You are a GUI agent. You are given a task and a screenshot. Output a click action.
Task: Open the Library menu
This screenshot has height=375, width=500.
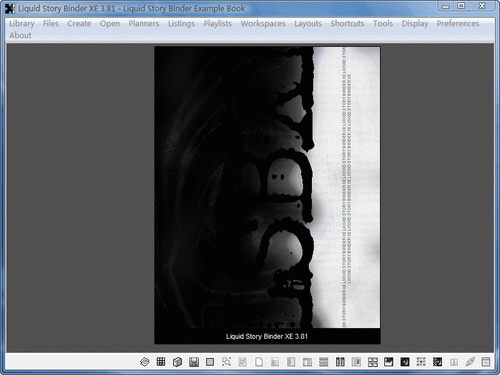(x=22, y=23)
